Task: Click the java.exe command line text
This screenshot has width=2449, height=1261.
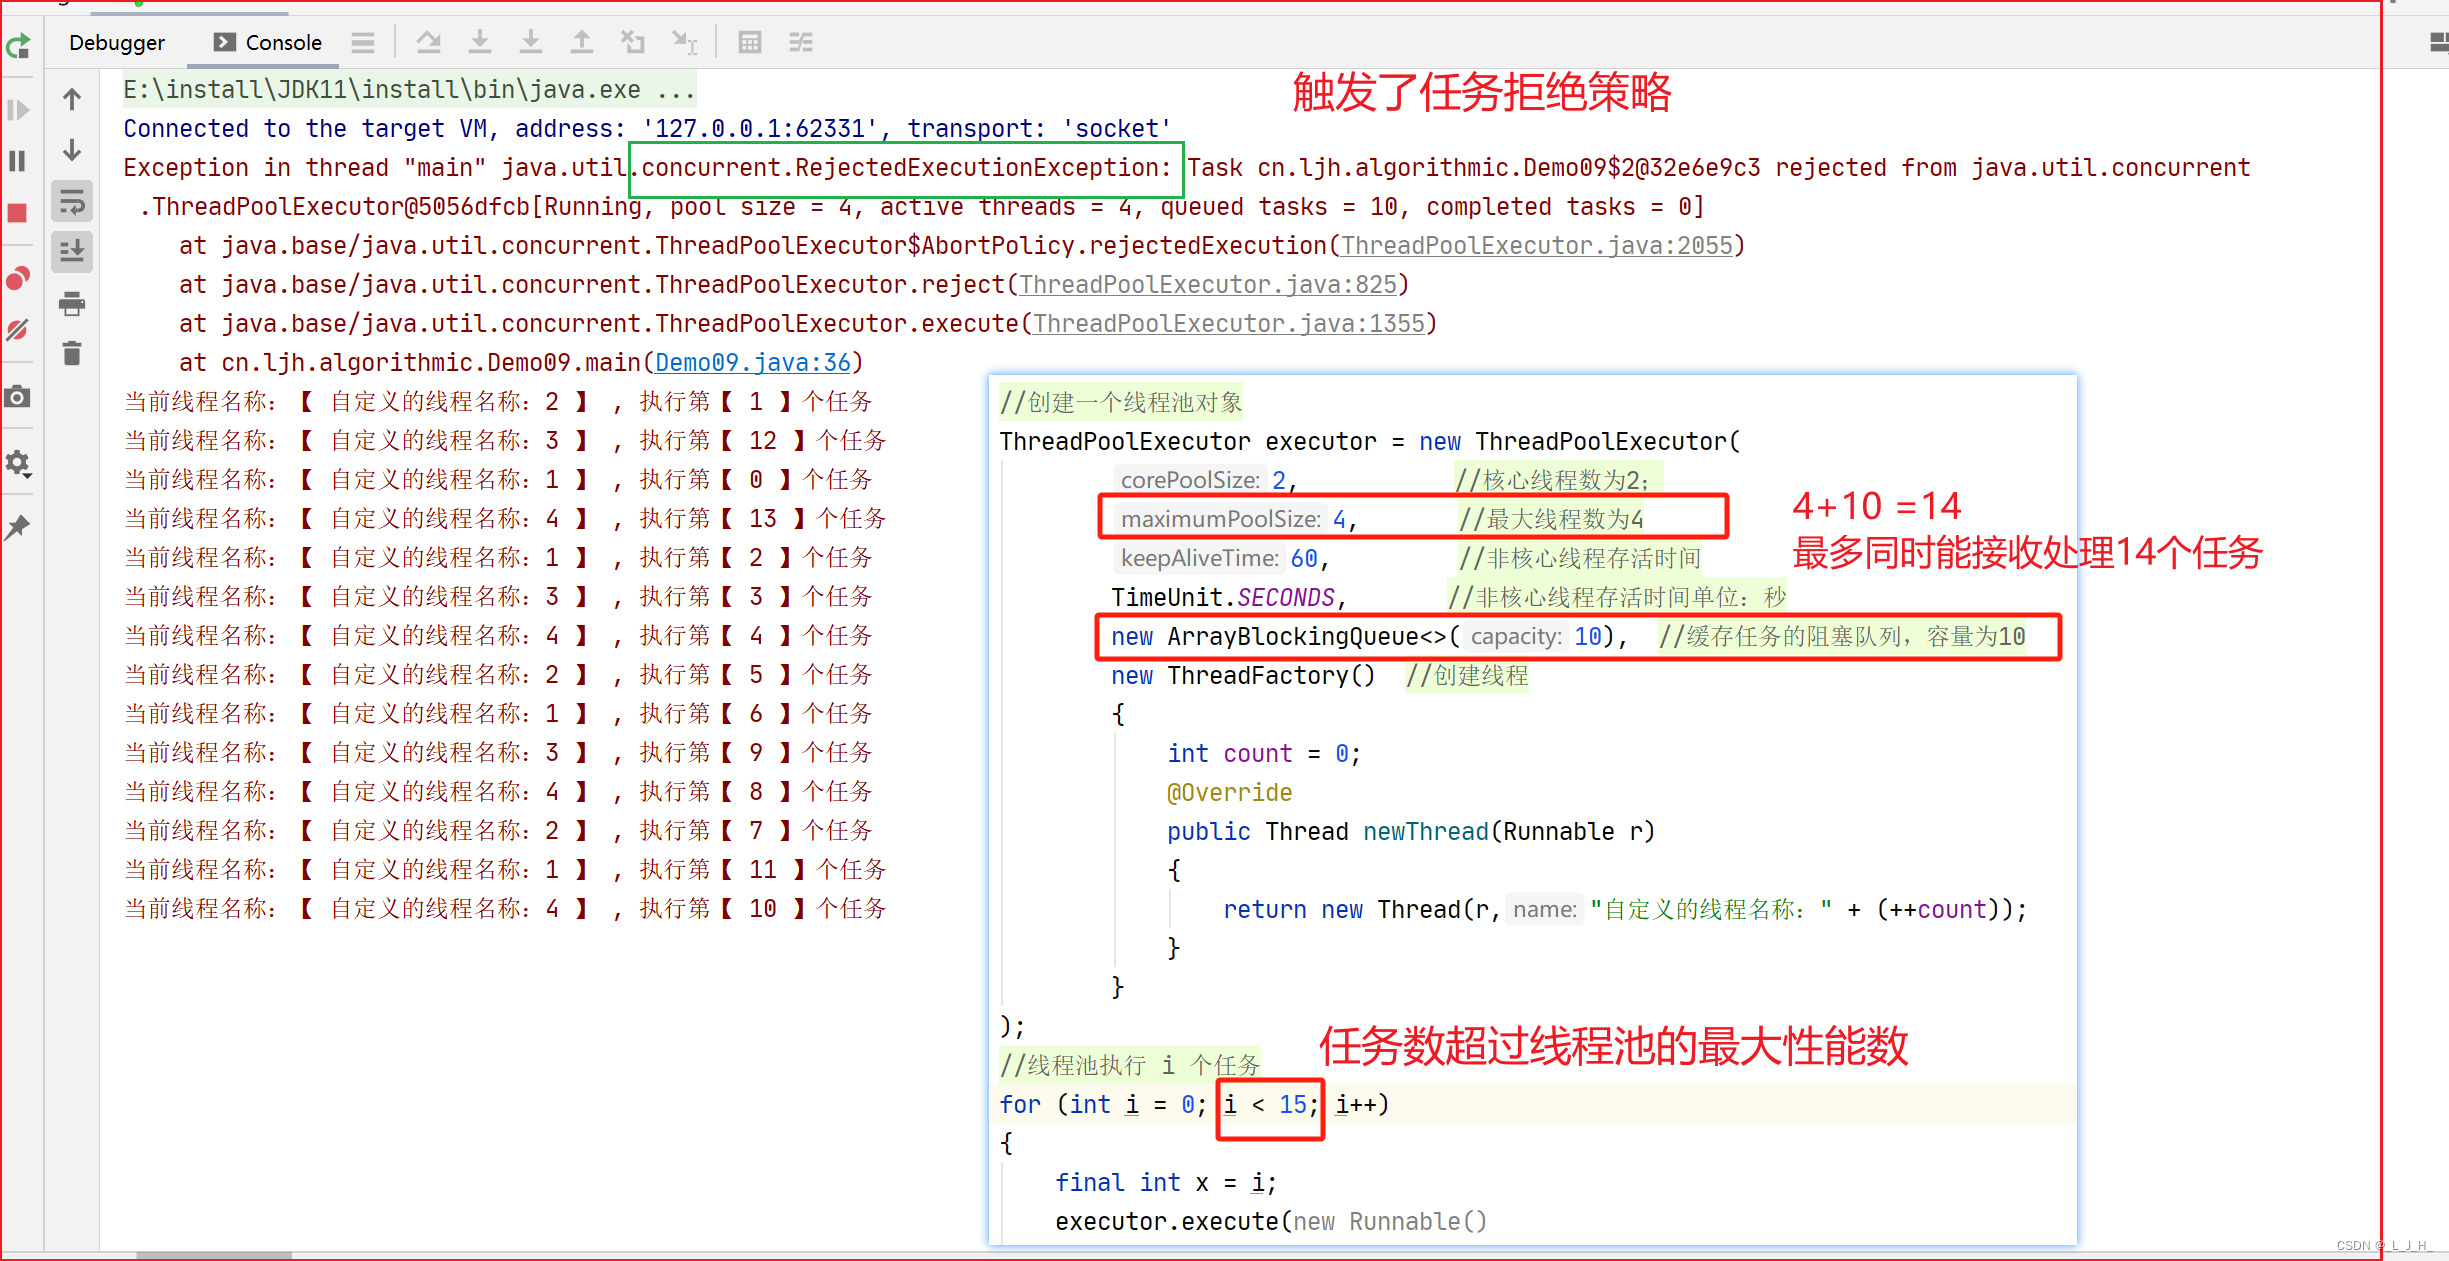Action: pos(409,90)
